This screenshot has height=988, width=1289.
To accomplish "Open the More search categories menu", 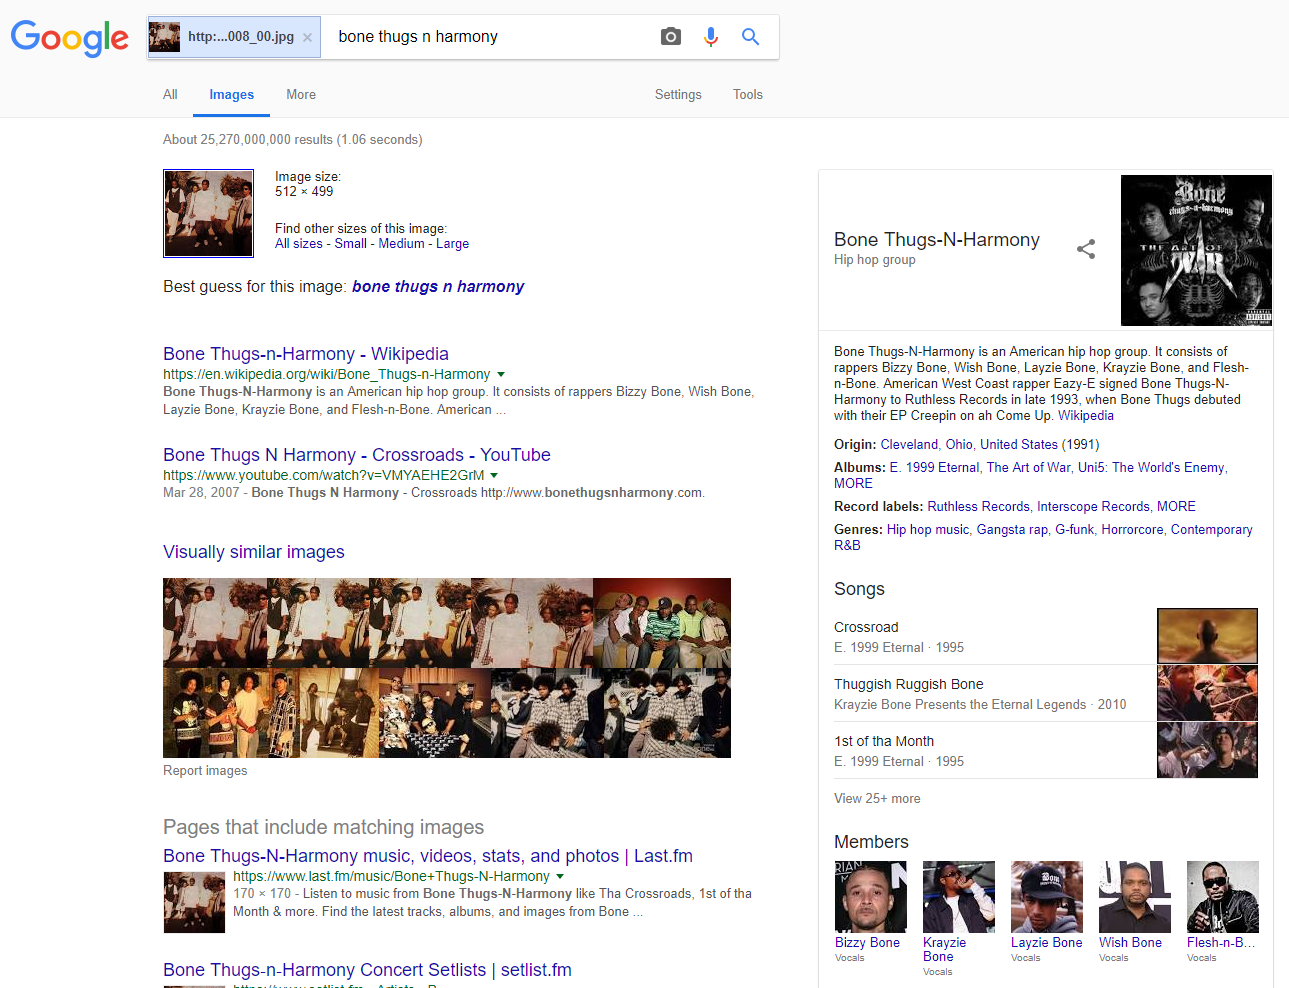I will [301, 94].
